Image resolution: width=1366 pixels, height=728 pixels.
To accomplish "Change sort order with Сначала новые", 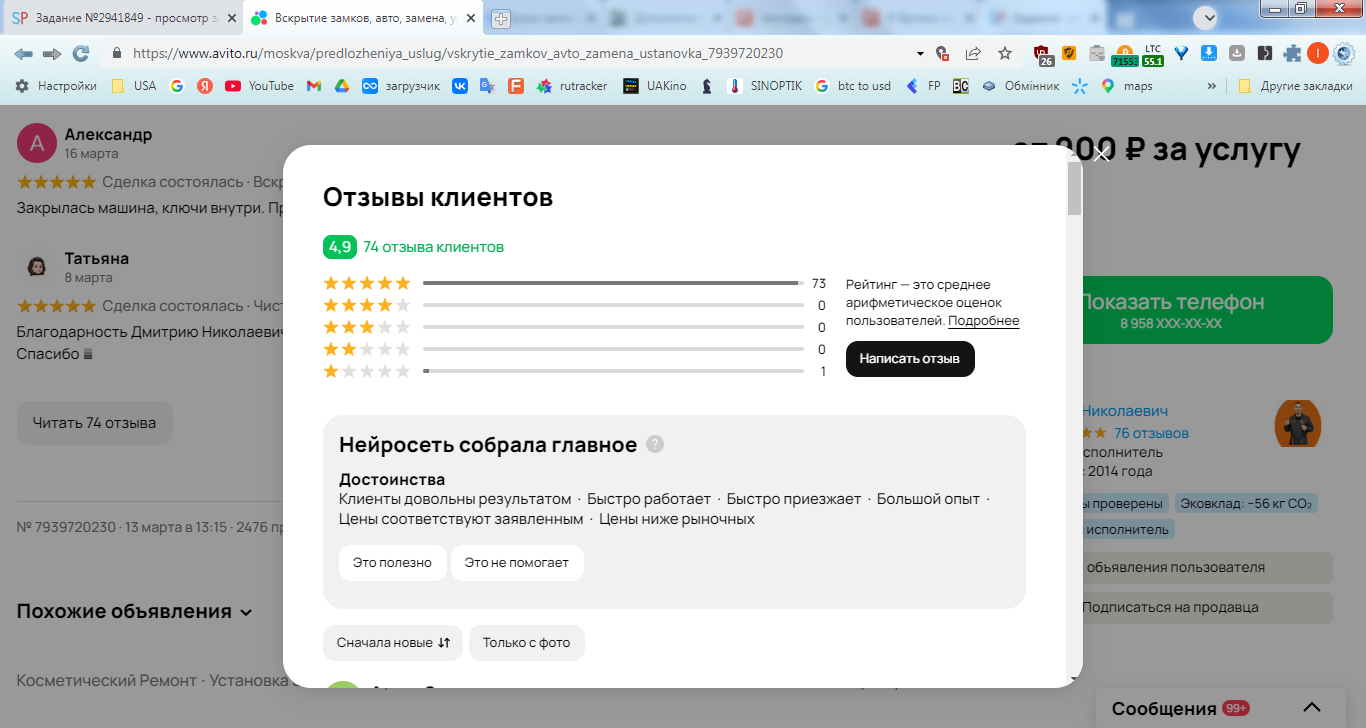I will 393,643.
